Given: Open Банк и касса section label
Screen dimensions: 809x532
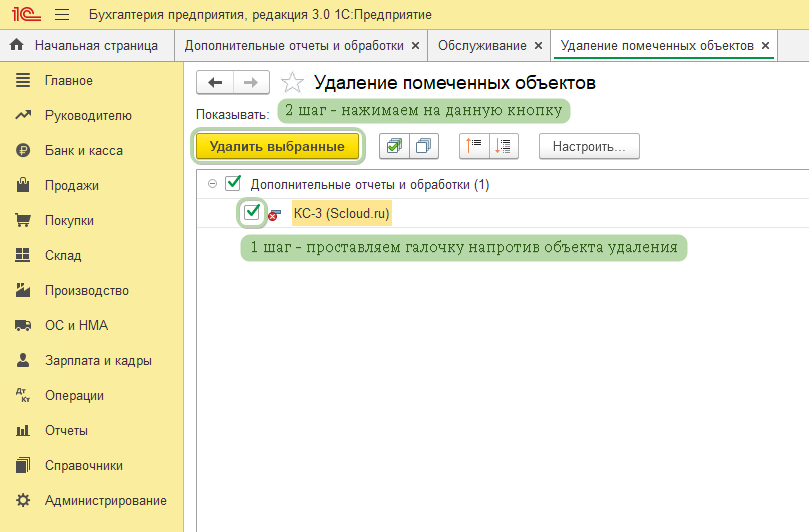Looking at the screenshot, I should pos(84,151).
